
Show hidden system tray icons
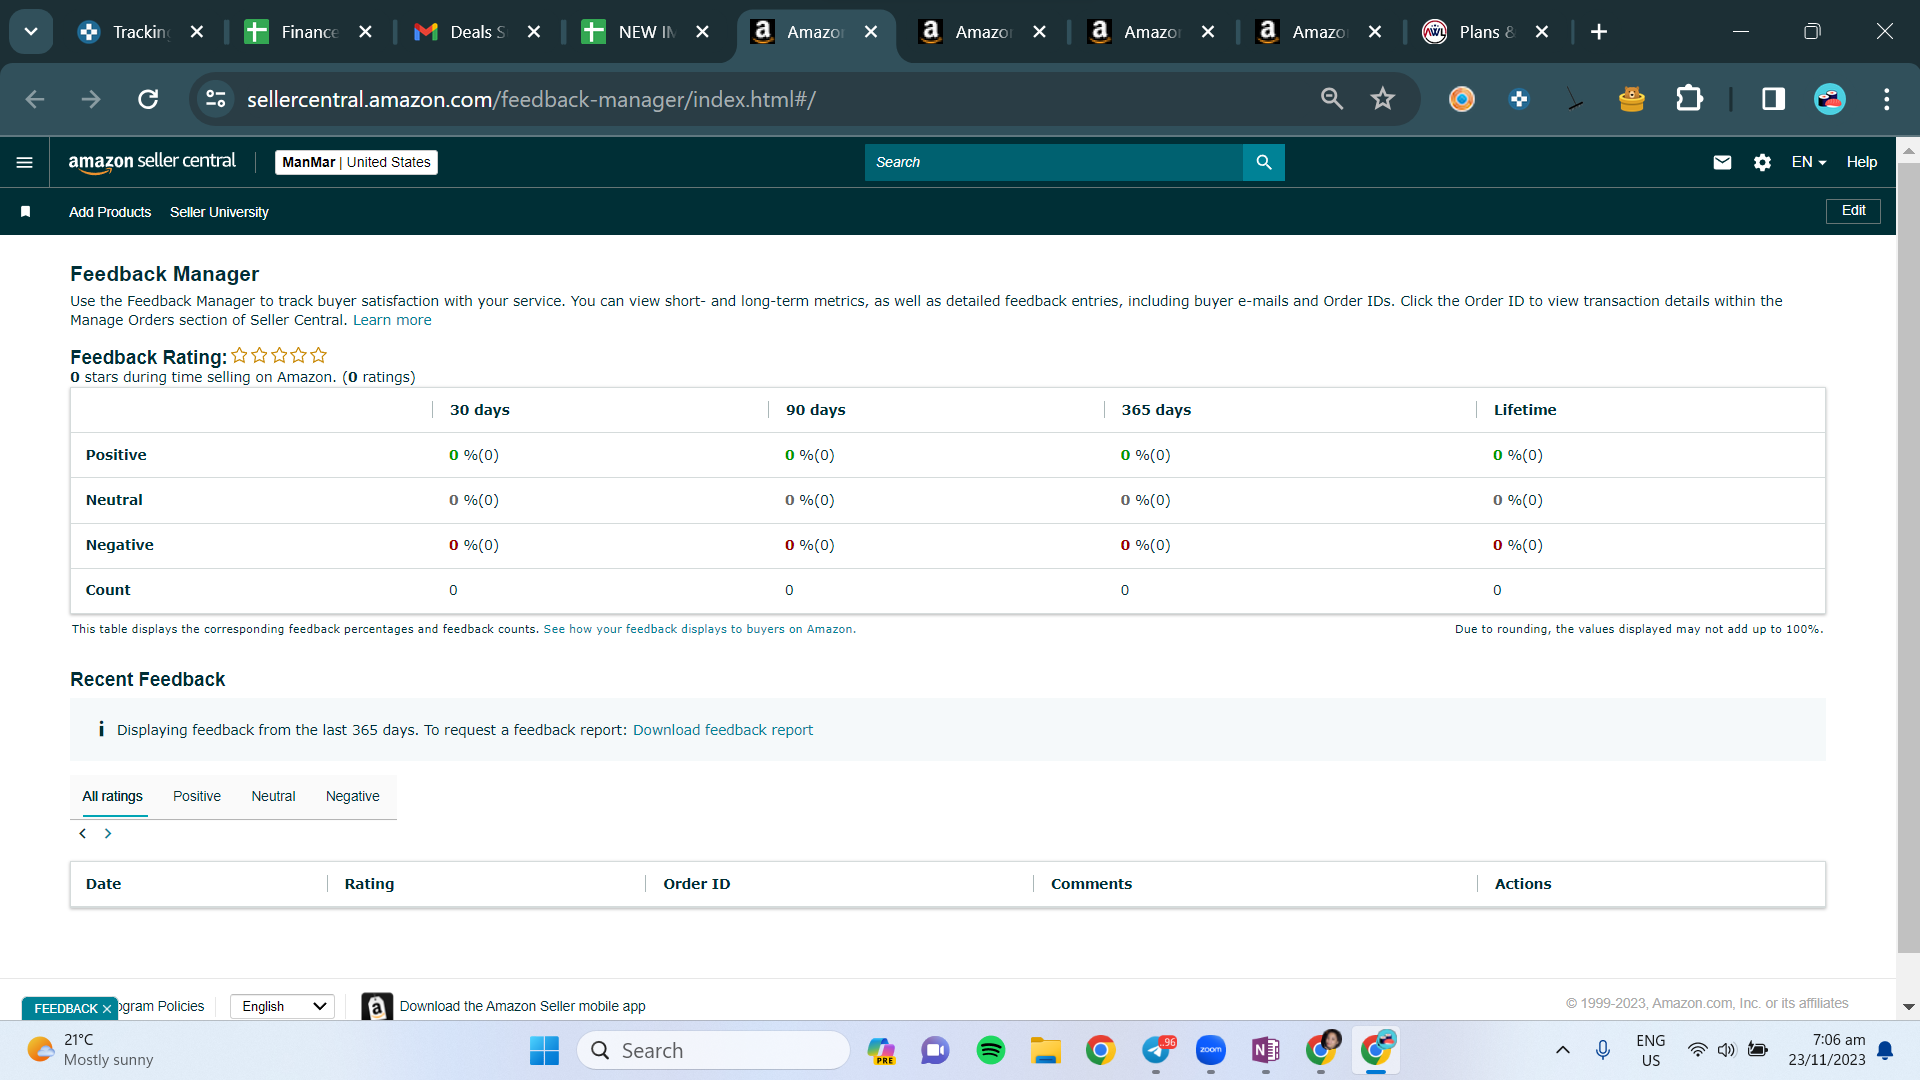coord(1563,1050)
